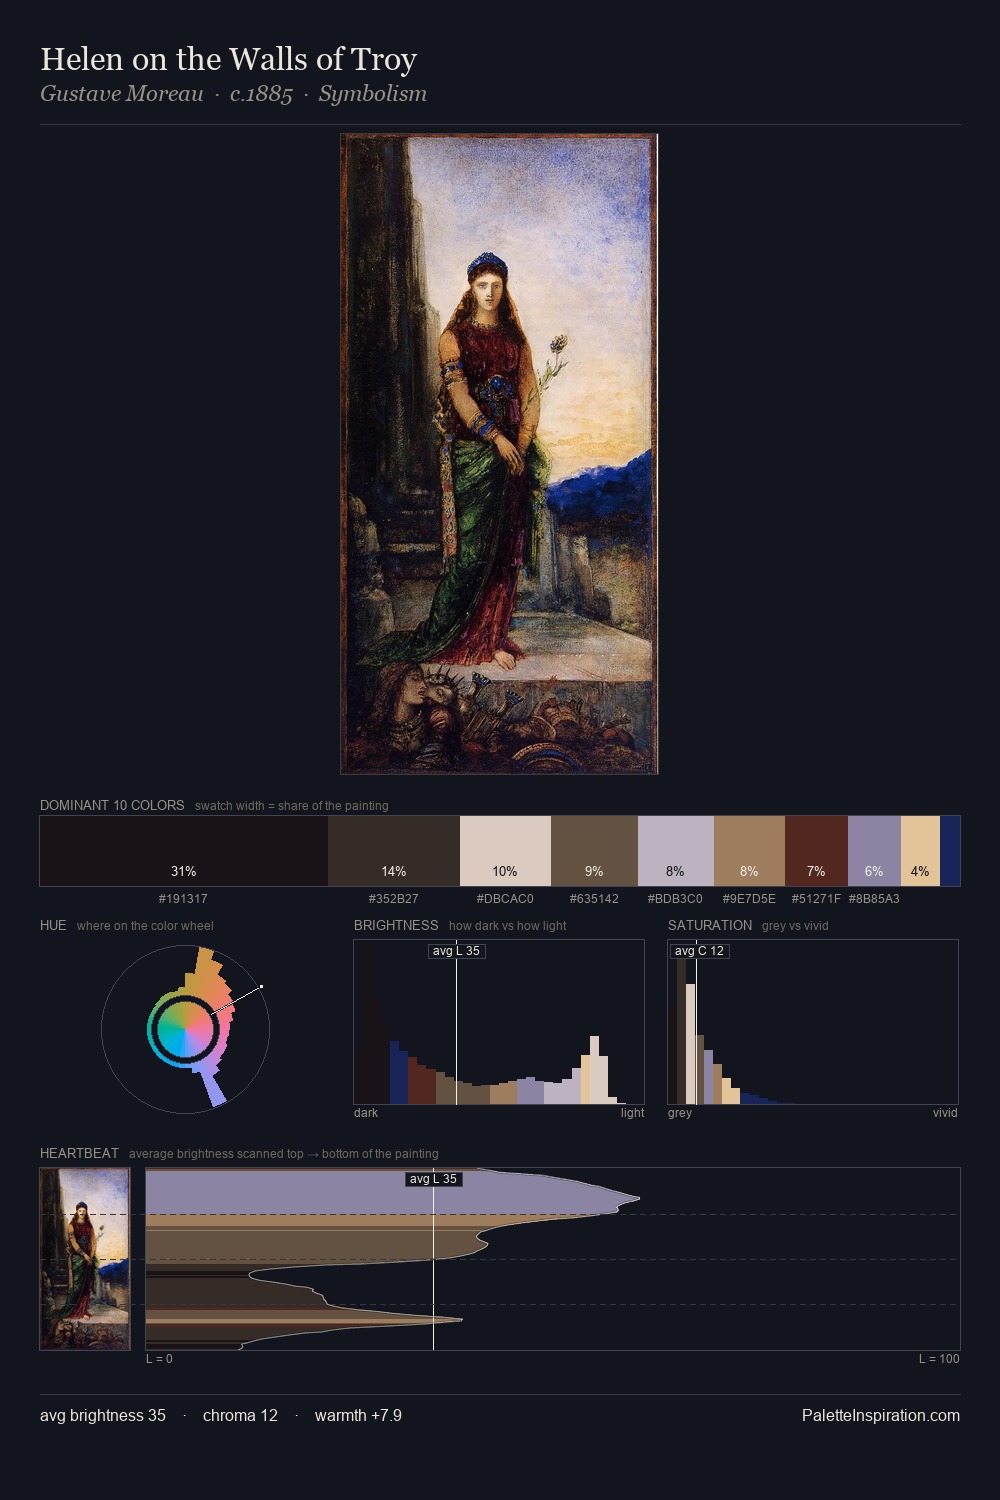
Task: Pick the narrow navy blue swatch
Action: click(950, 851)
